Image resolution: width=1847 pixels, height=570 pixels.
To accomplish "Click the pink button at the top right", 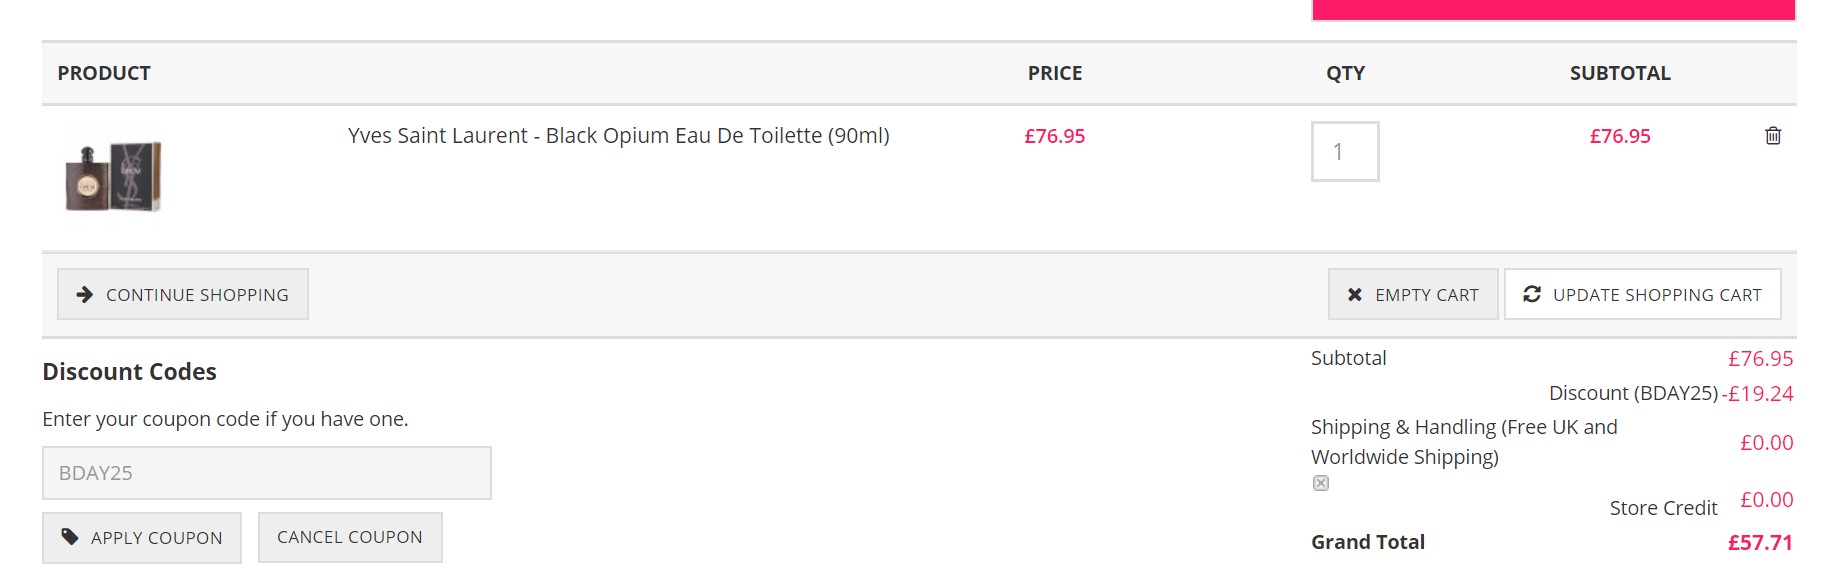I will point(1553,10).
